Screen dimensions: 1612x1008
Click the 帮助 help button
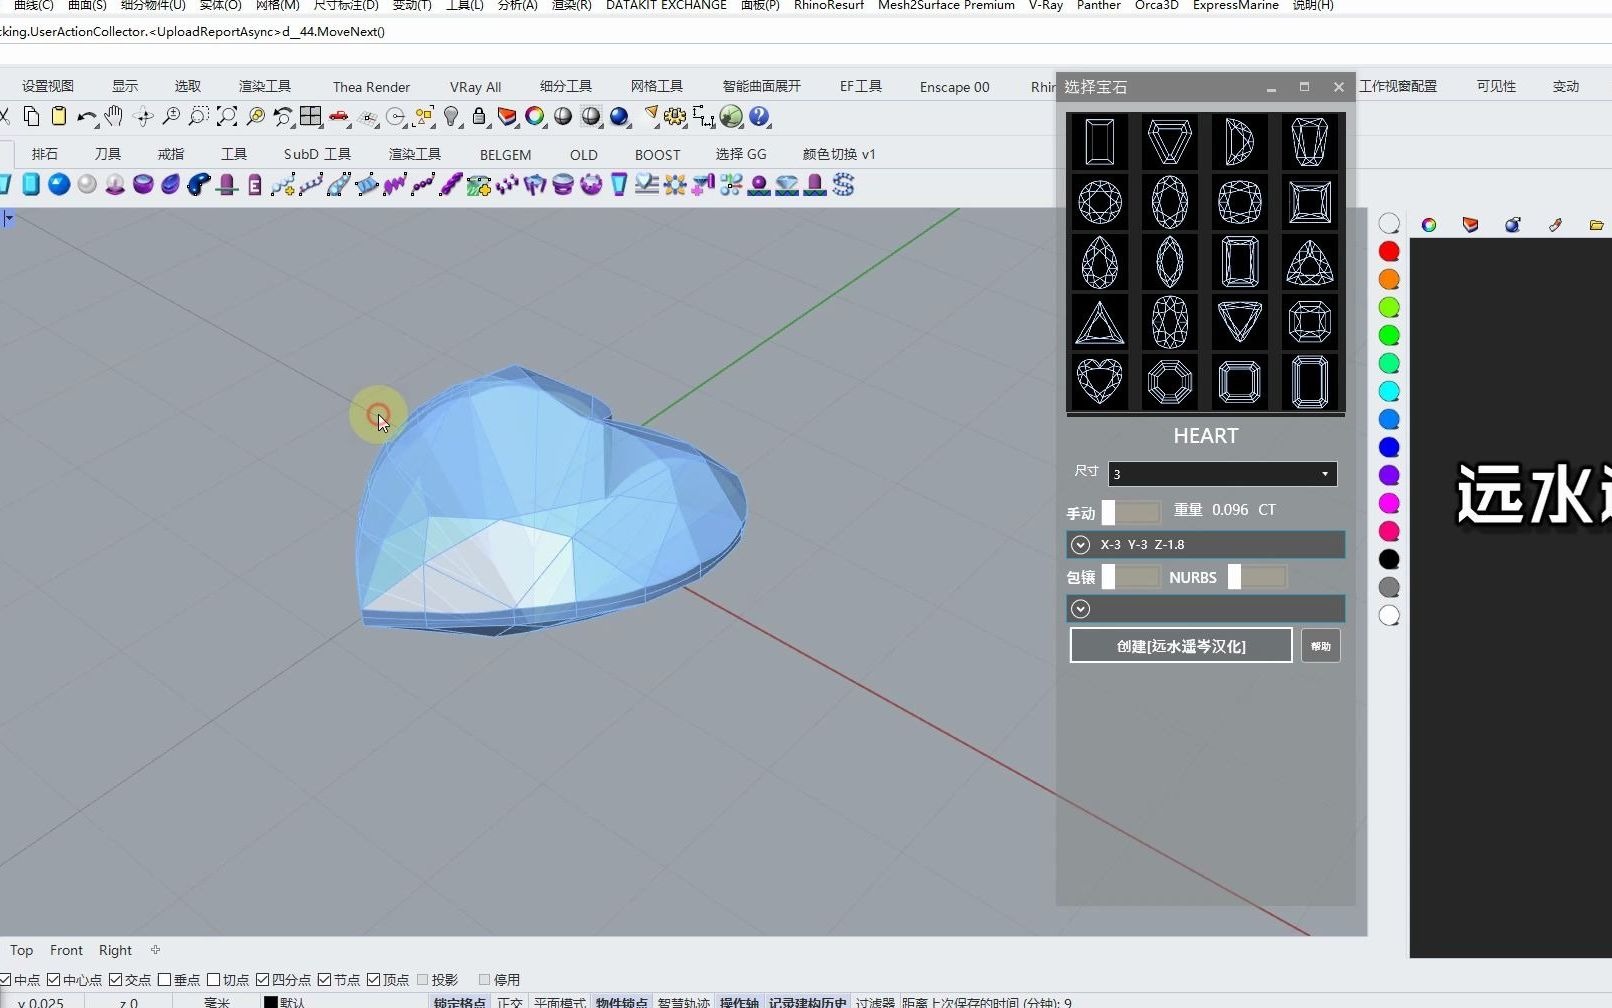1320,646
